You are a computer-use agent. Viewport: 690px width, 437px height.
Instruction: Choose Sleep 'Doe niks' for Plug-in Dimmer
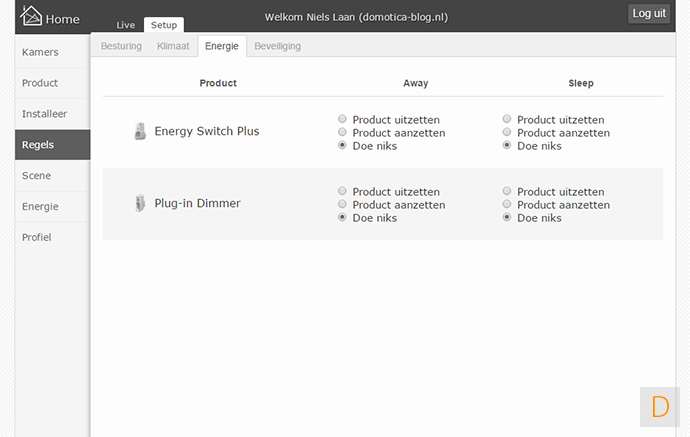pos(508,218)
